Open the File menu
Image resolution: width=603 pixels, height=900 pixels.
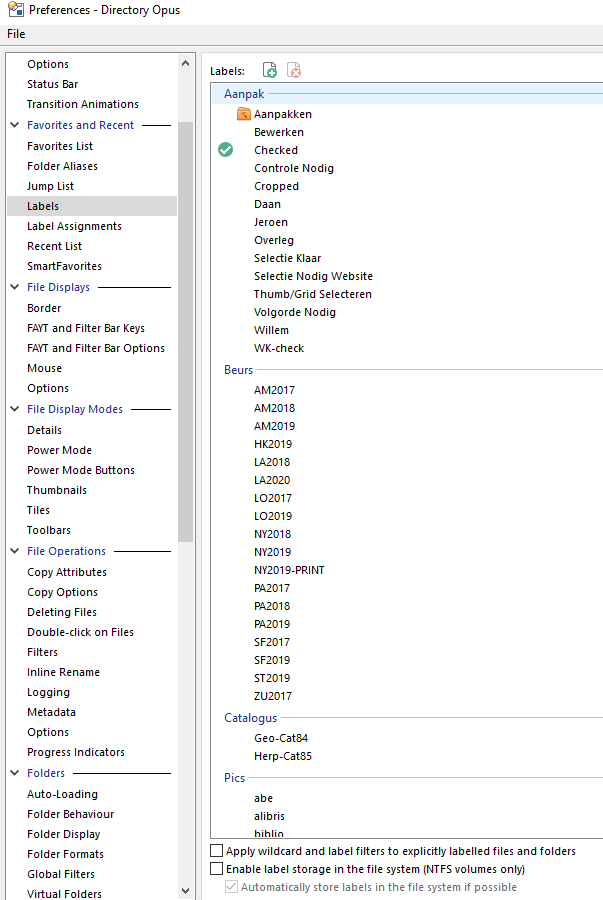click(x=16, y=34)
